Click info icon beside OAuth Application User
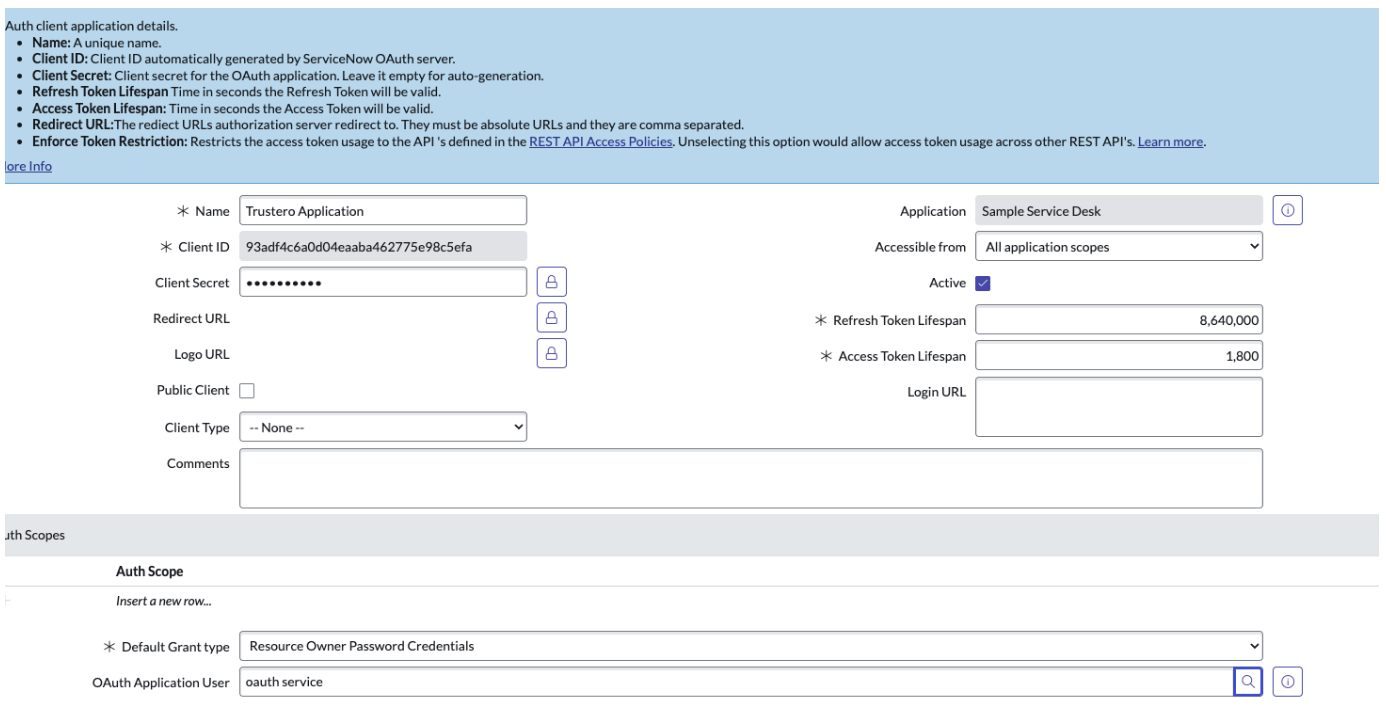Image resolution: width=1386 pixels, height=716 pixels. 1288,682
